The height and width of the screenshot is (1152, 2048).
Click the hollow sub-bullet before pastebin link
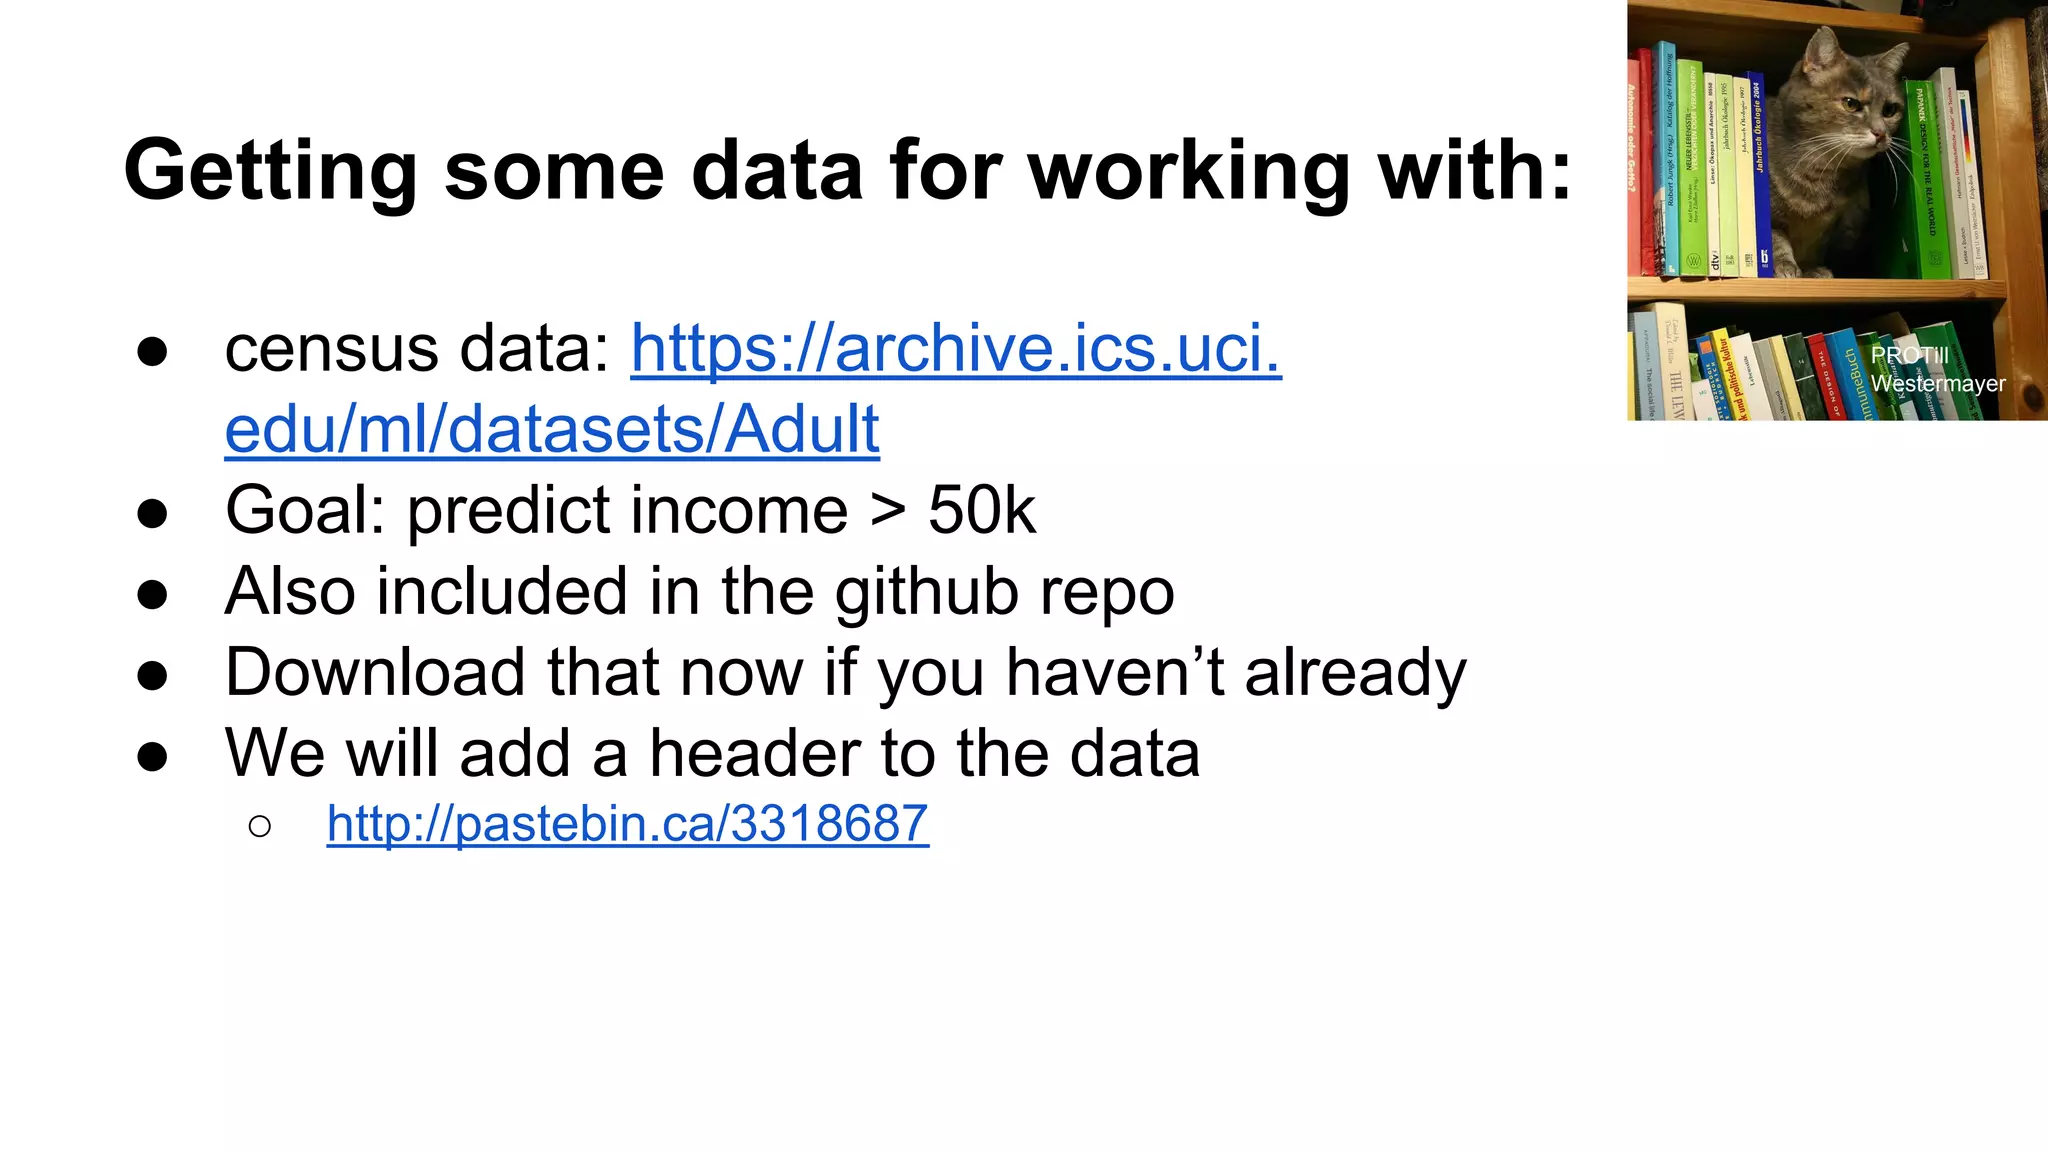260,826
